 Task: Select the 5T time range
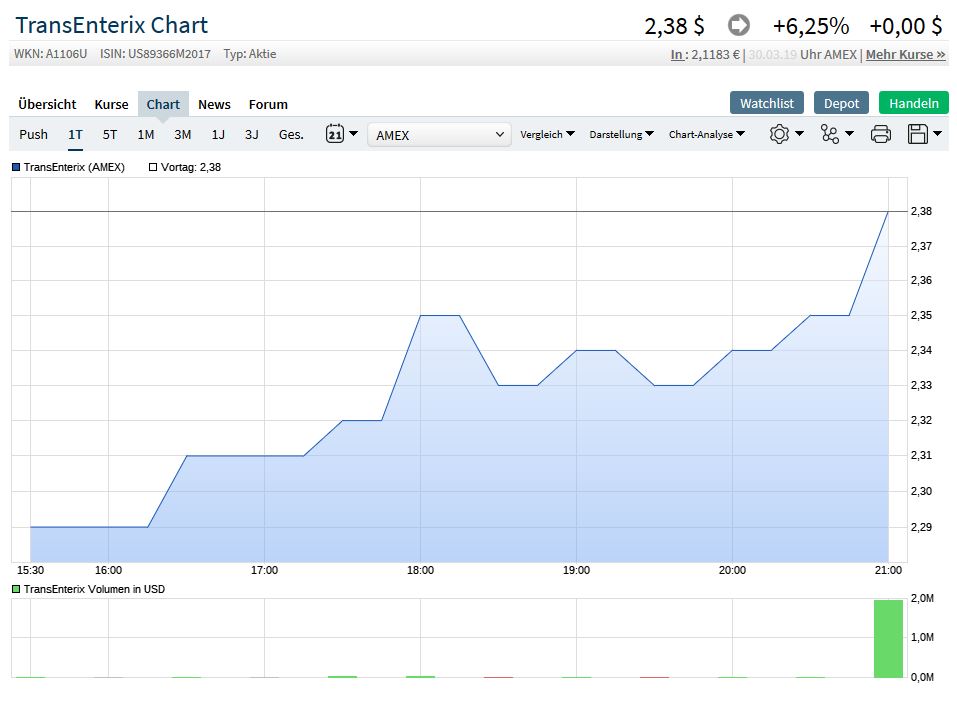click(x=110, y=134)
